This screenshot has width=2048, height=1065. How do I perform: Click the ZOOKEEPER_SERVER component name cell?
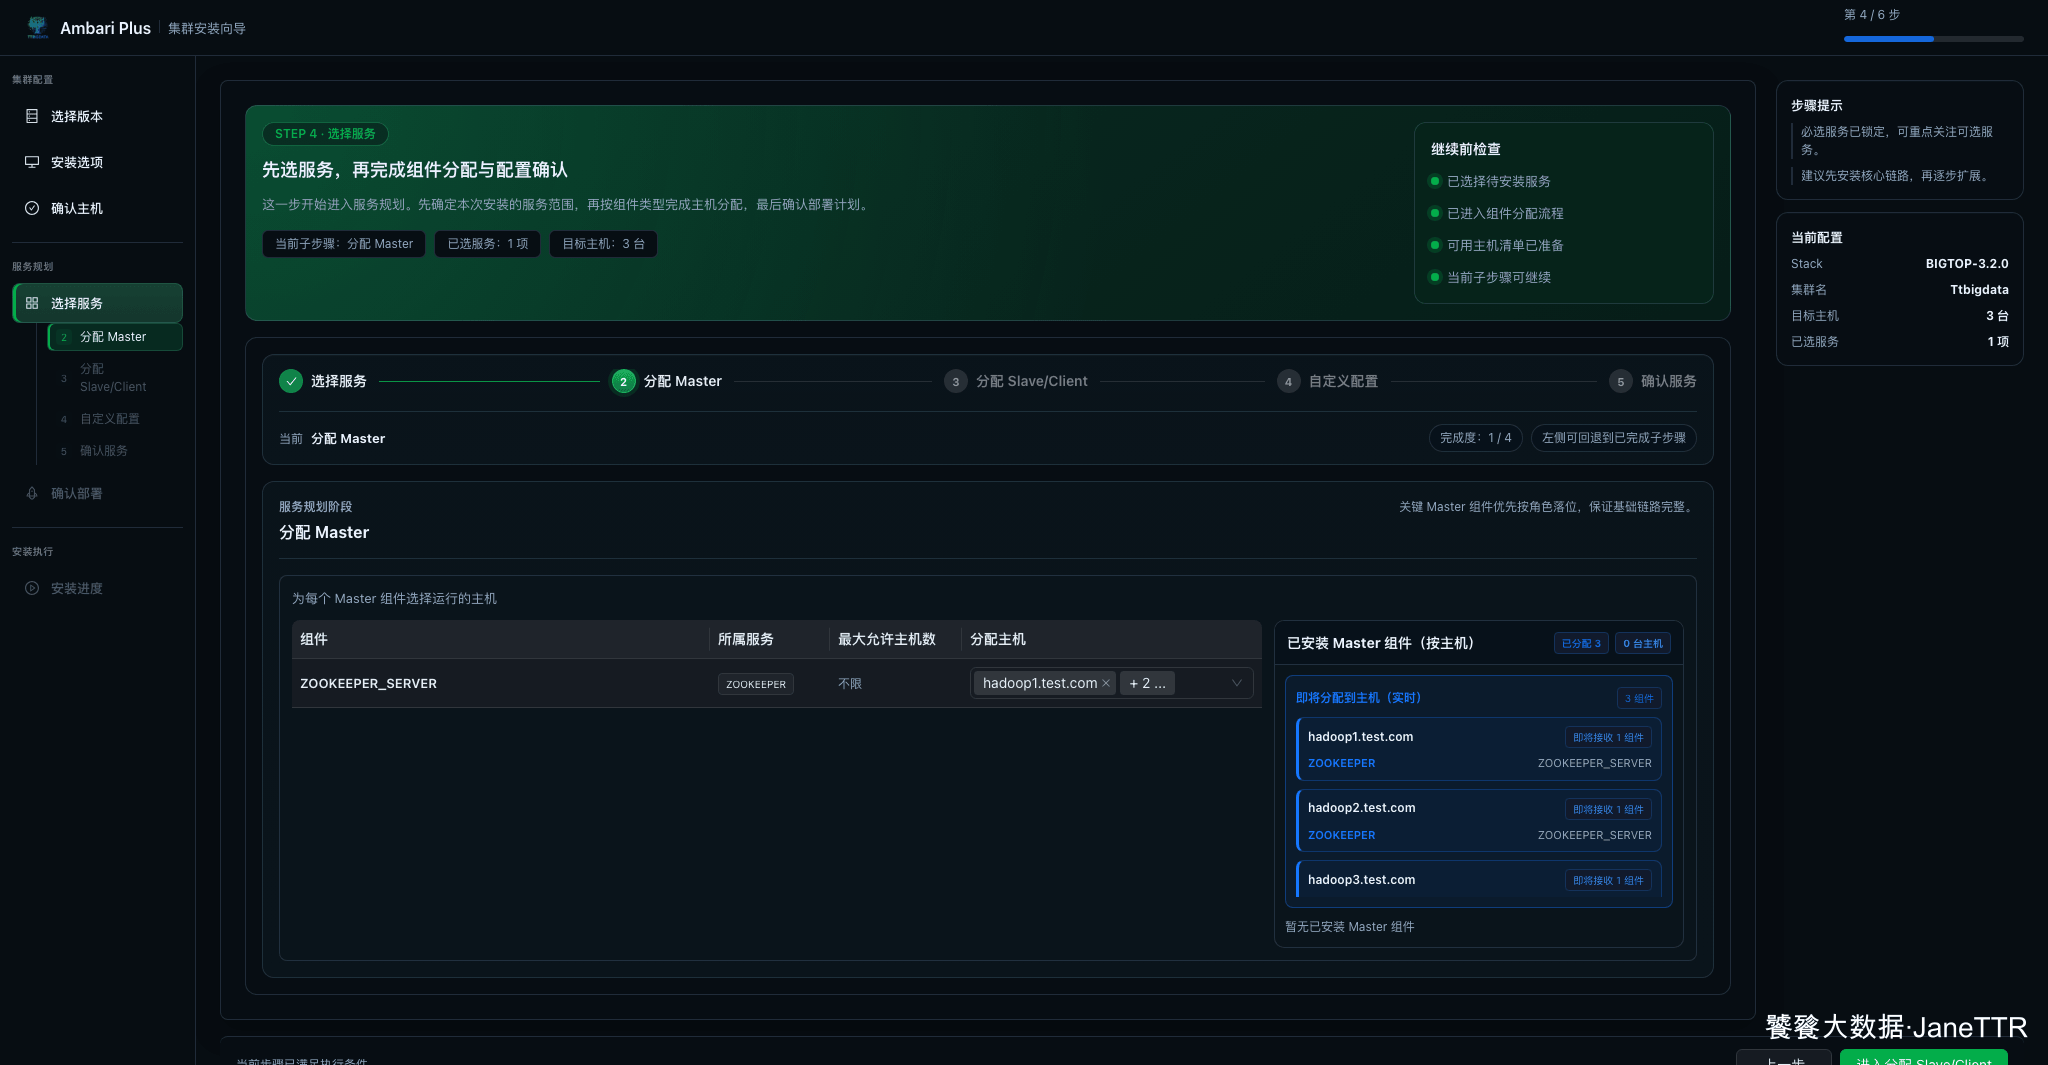point(368,683)
